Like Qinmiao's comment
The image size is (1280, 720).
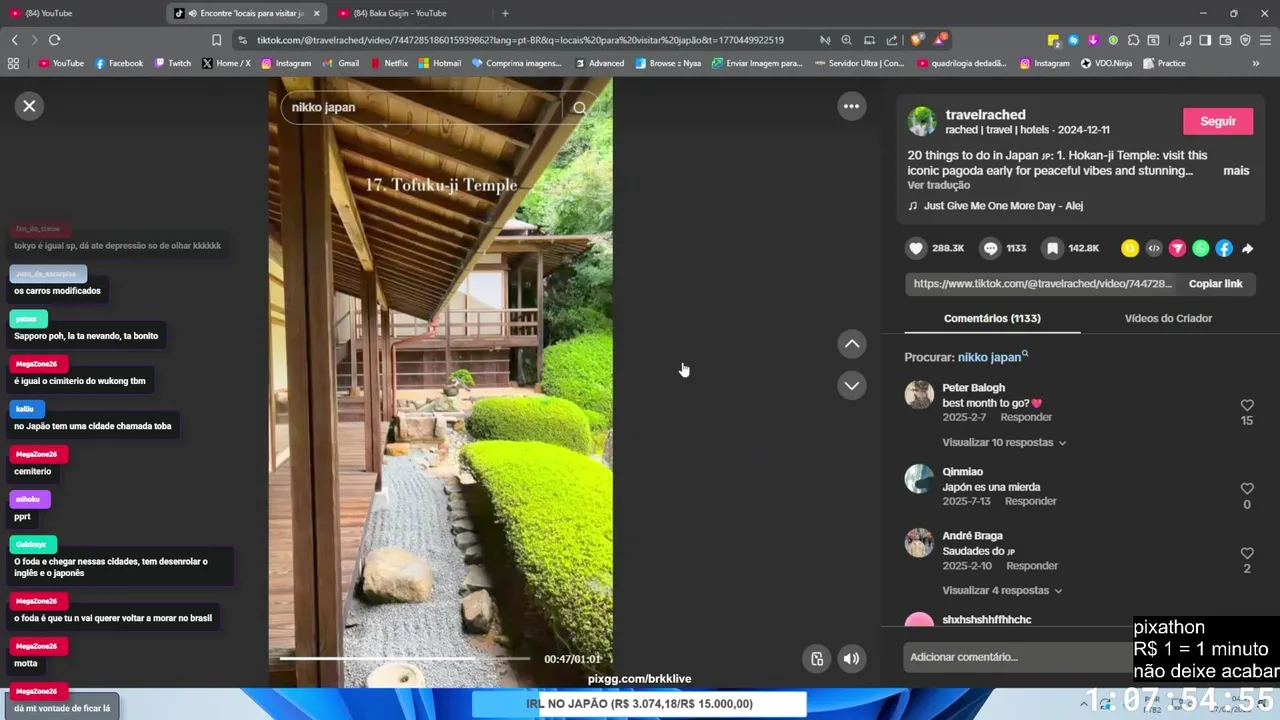(1247, 489)
